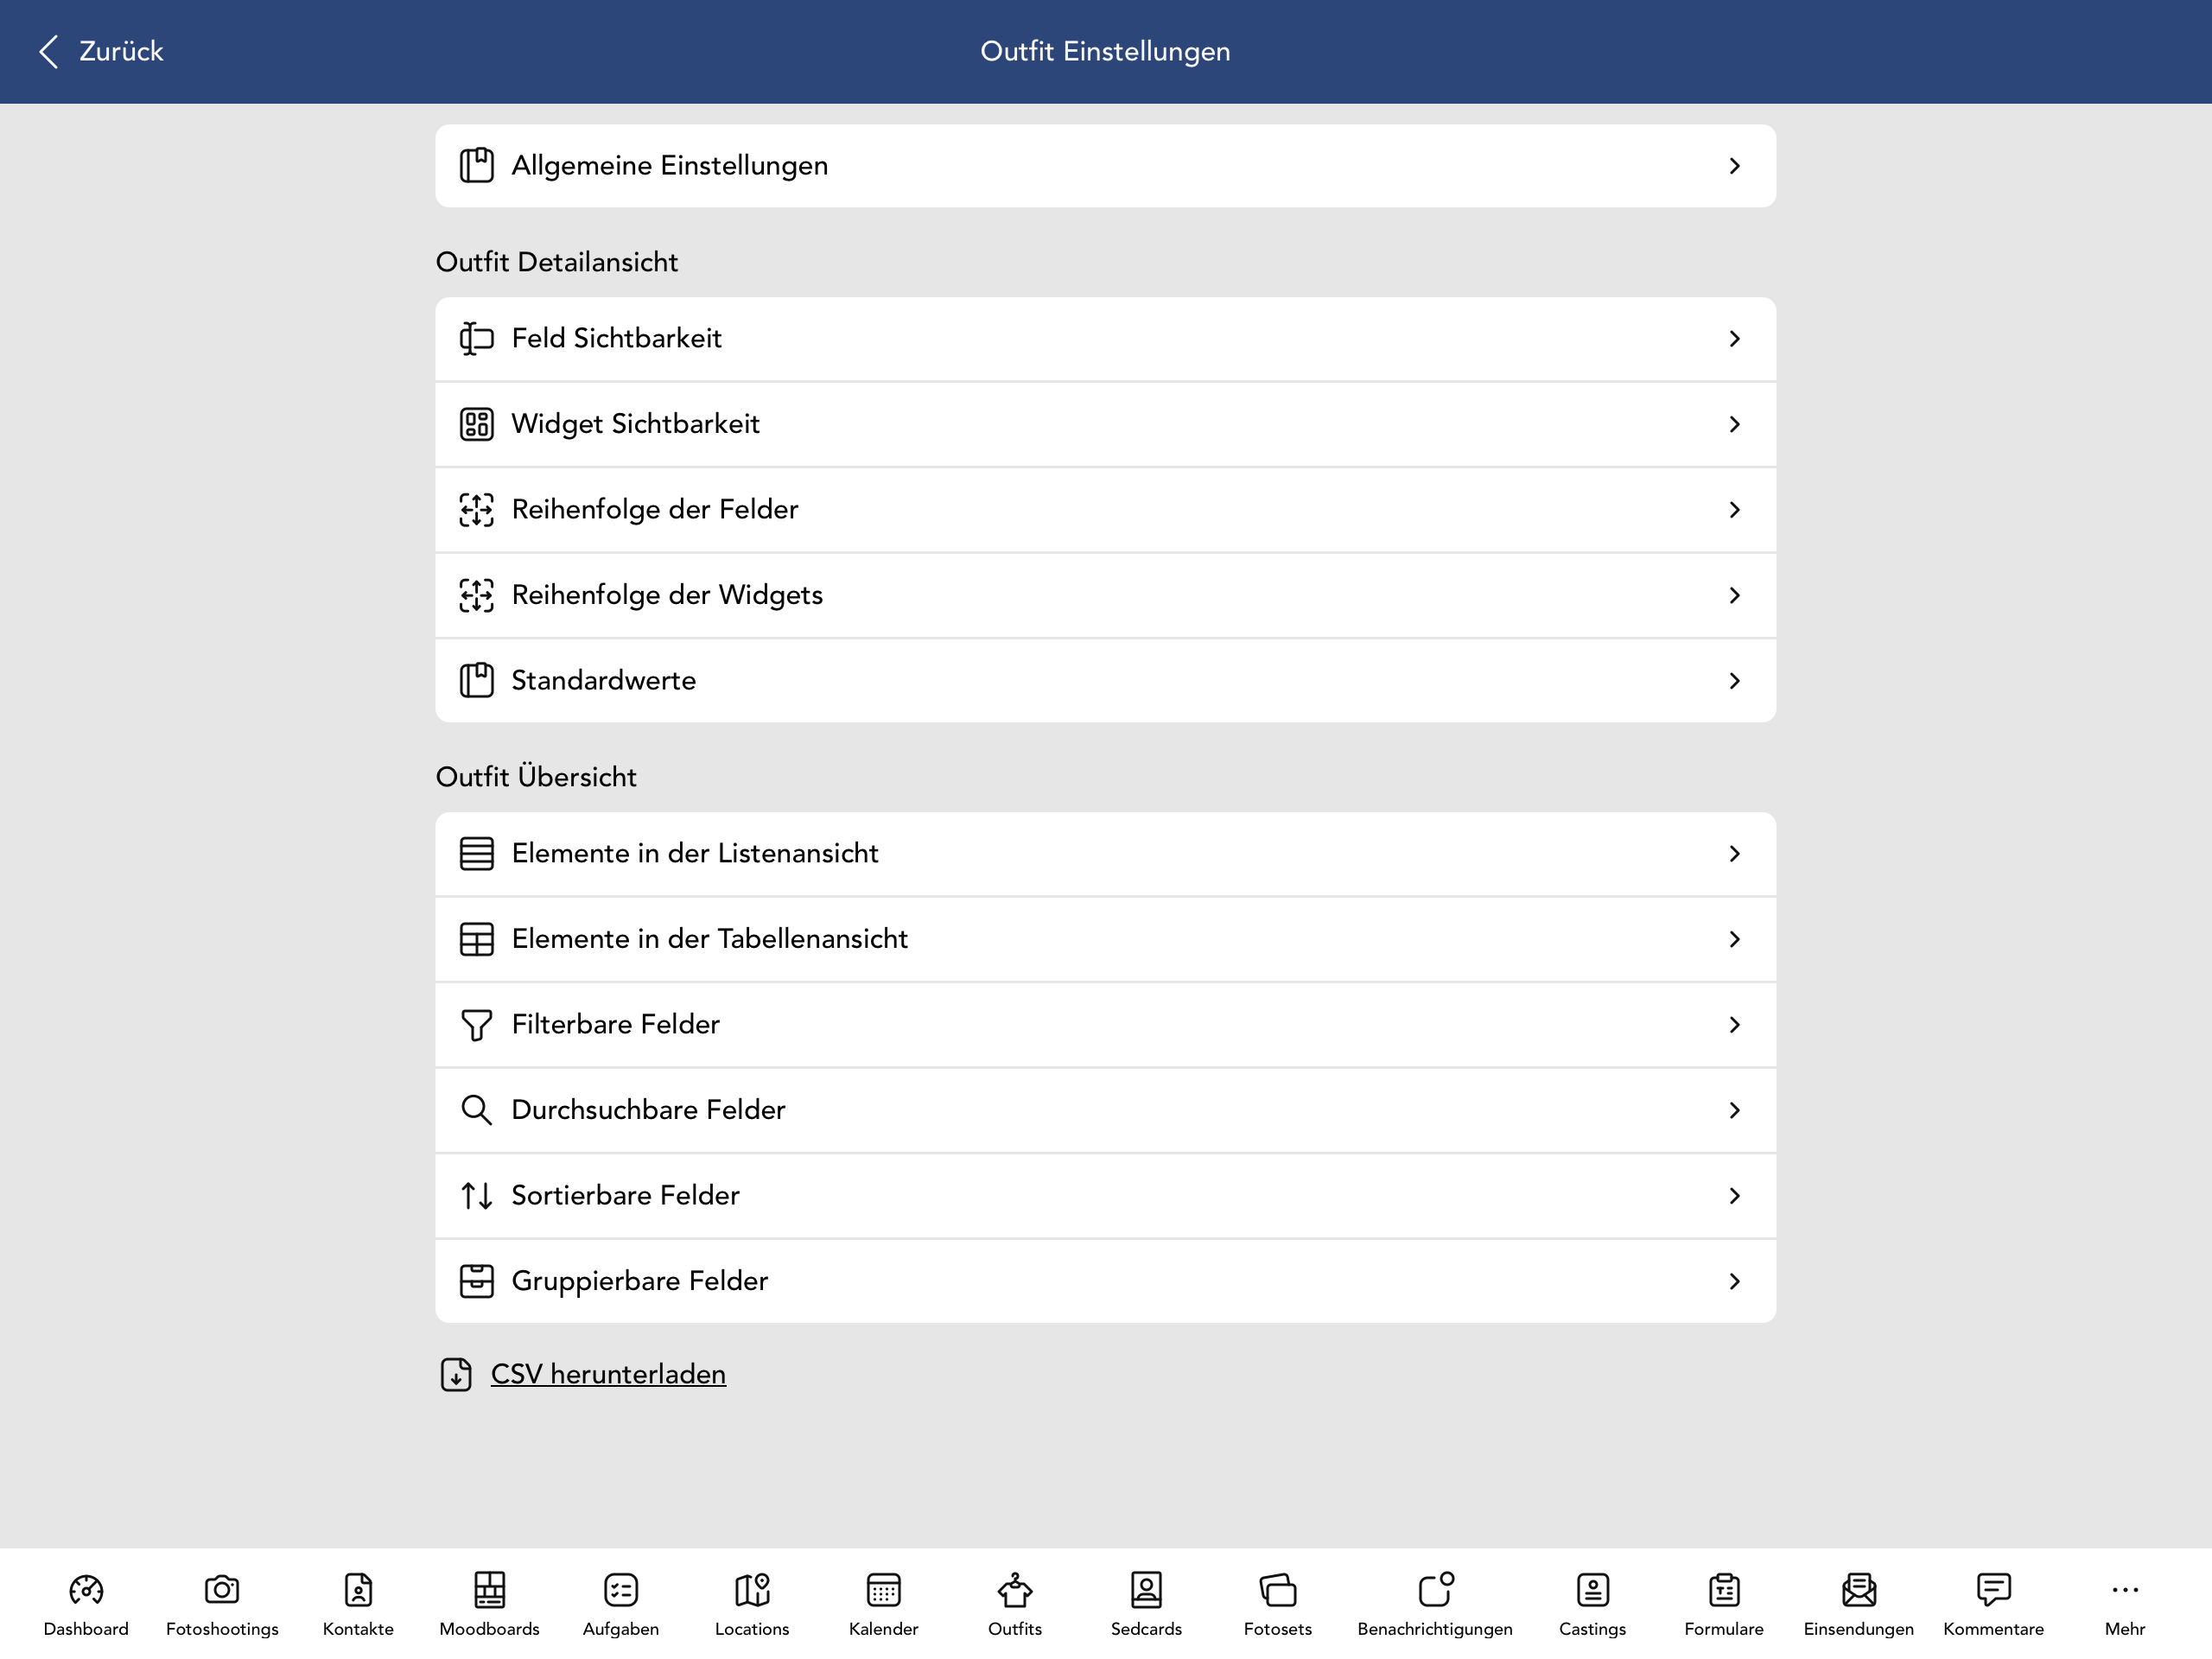Expand Gruppierbare Felder chevron arrow
The width and height of the screenshot is (2212, 1659).
1735,1282
